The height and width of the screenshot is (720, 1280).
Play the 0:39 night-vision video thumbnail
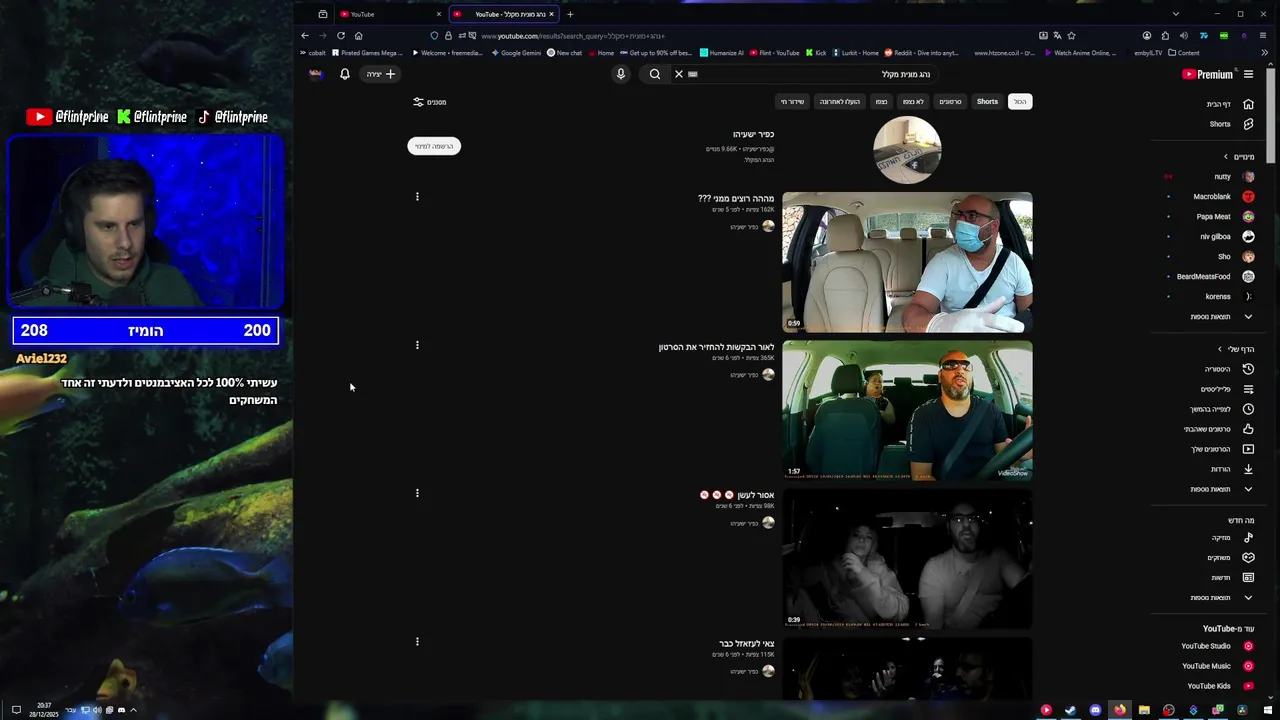tap(907, 558)
